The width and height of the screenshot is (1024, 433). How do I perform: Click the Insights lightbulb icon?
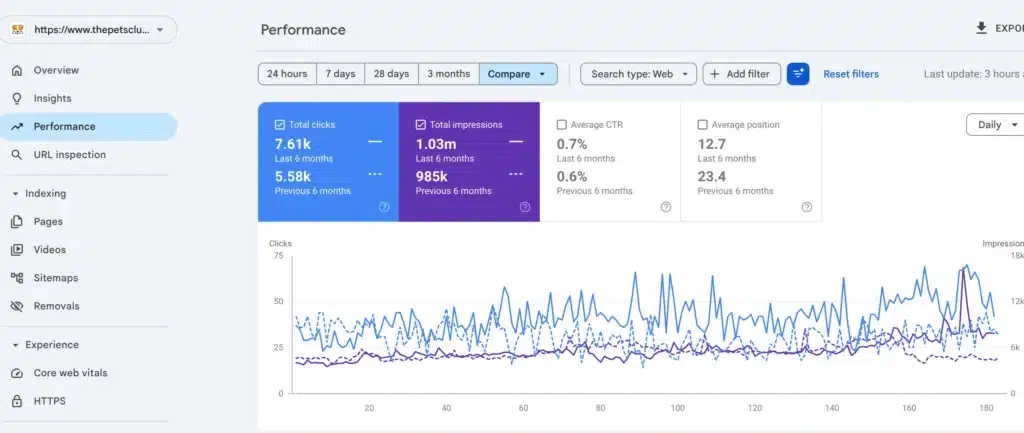[17, 99]
